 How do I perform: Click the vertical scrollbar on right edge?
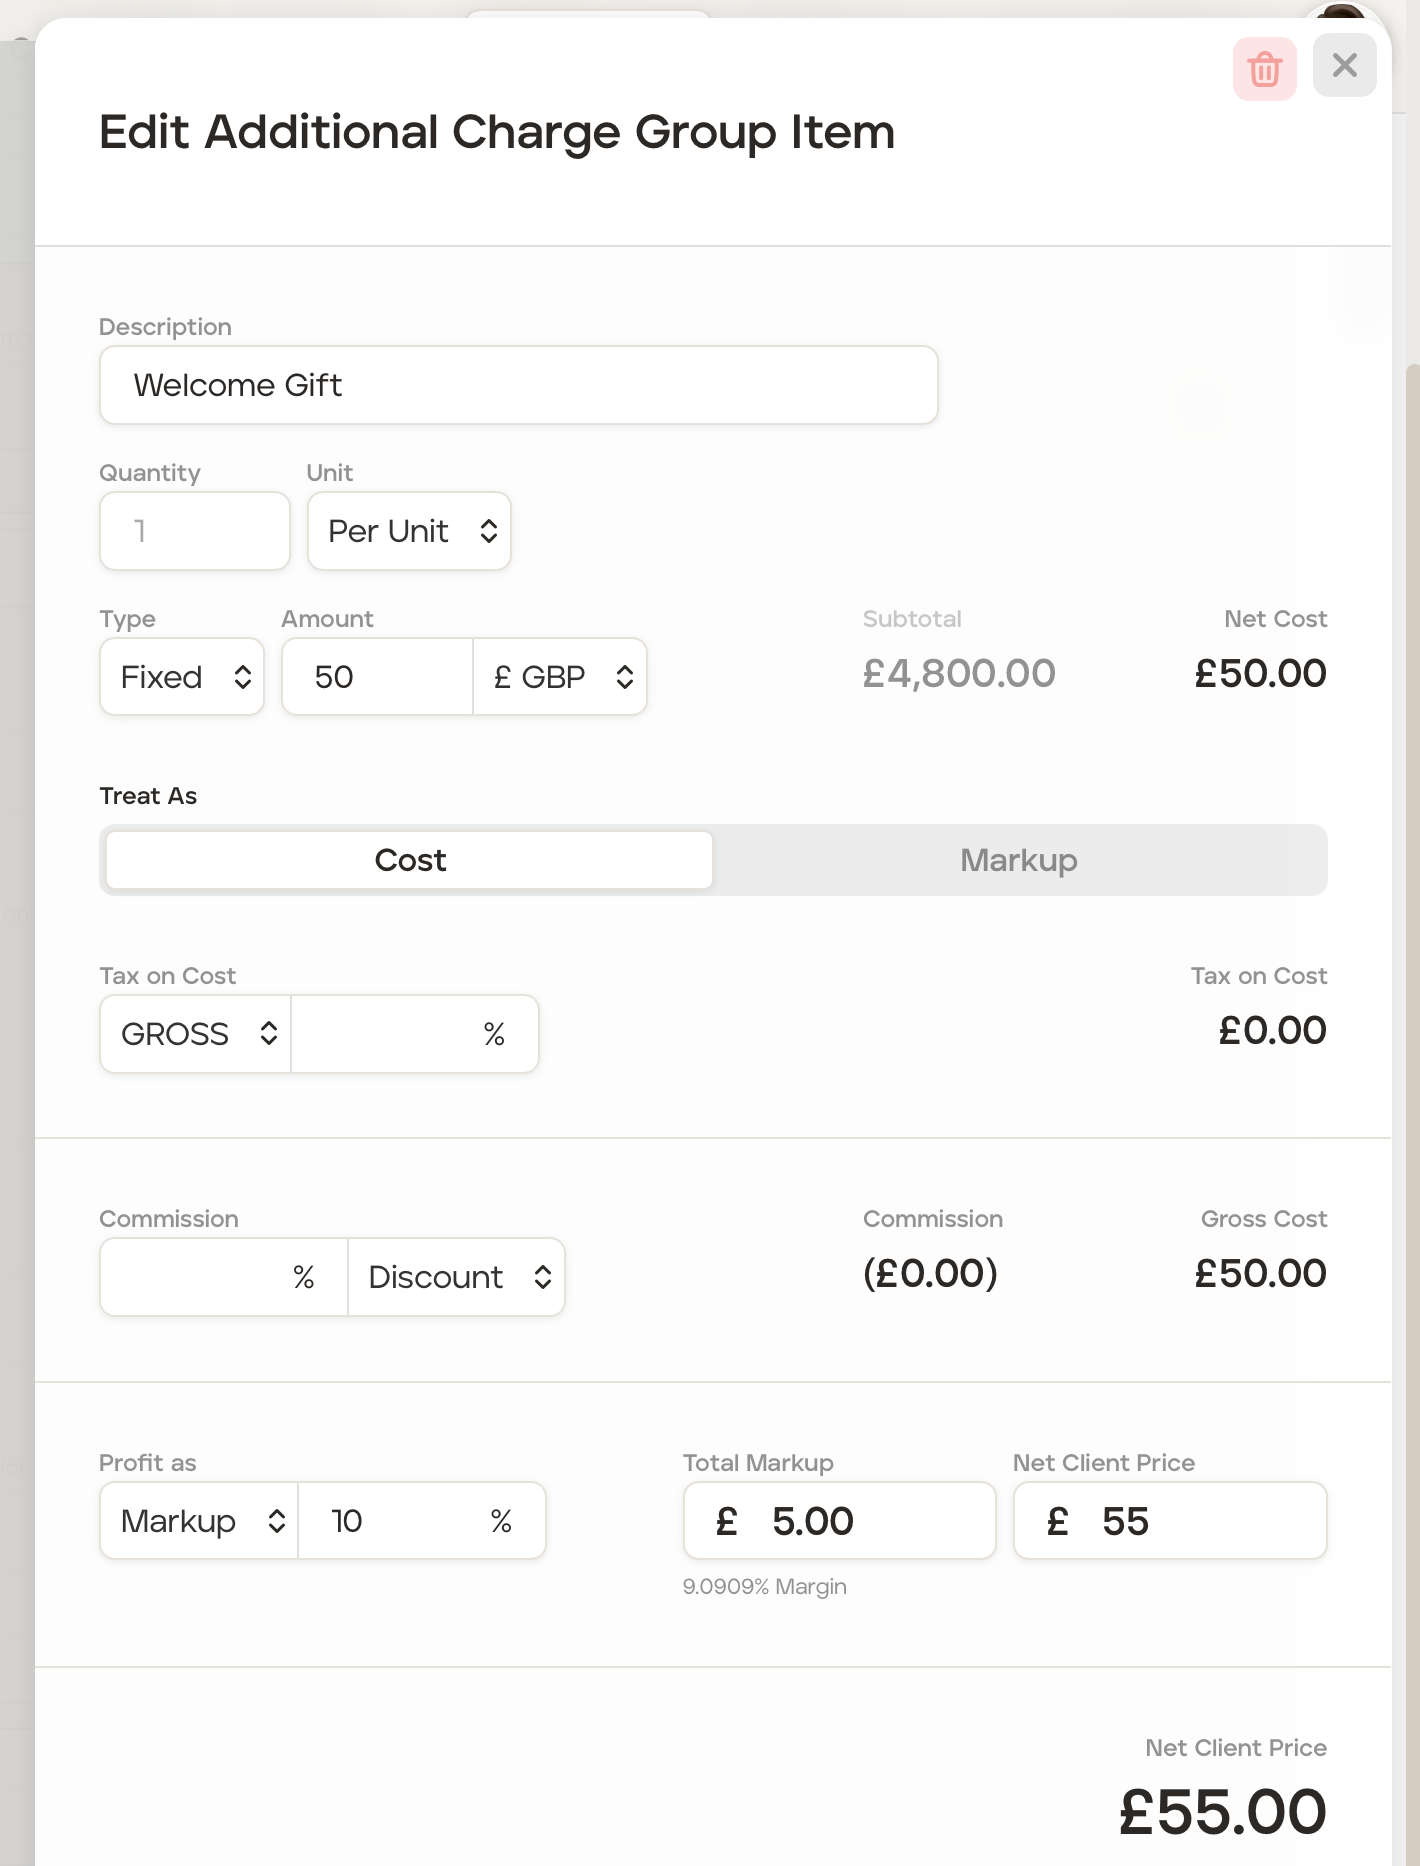(1412, 900)
